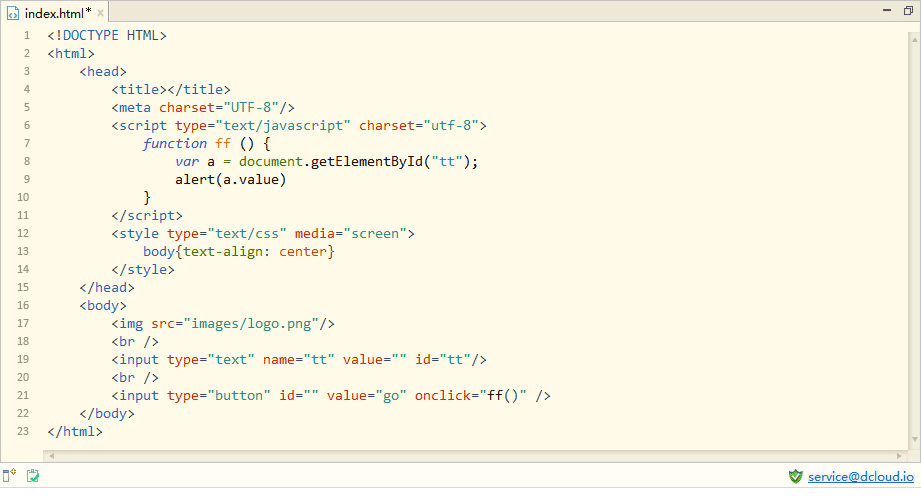Click the charset="UTF-8" meta line

point(203,108)
